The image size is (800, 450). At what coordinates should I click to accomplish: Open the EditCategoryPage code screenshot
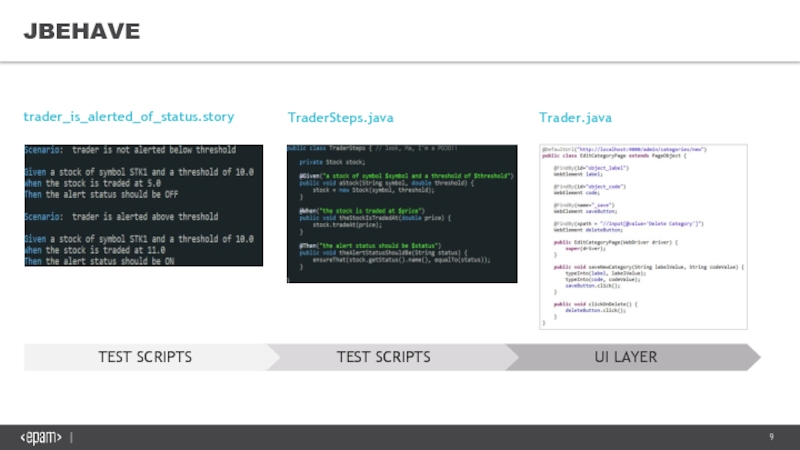(x=643, y=236)
